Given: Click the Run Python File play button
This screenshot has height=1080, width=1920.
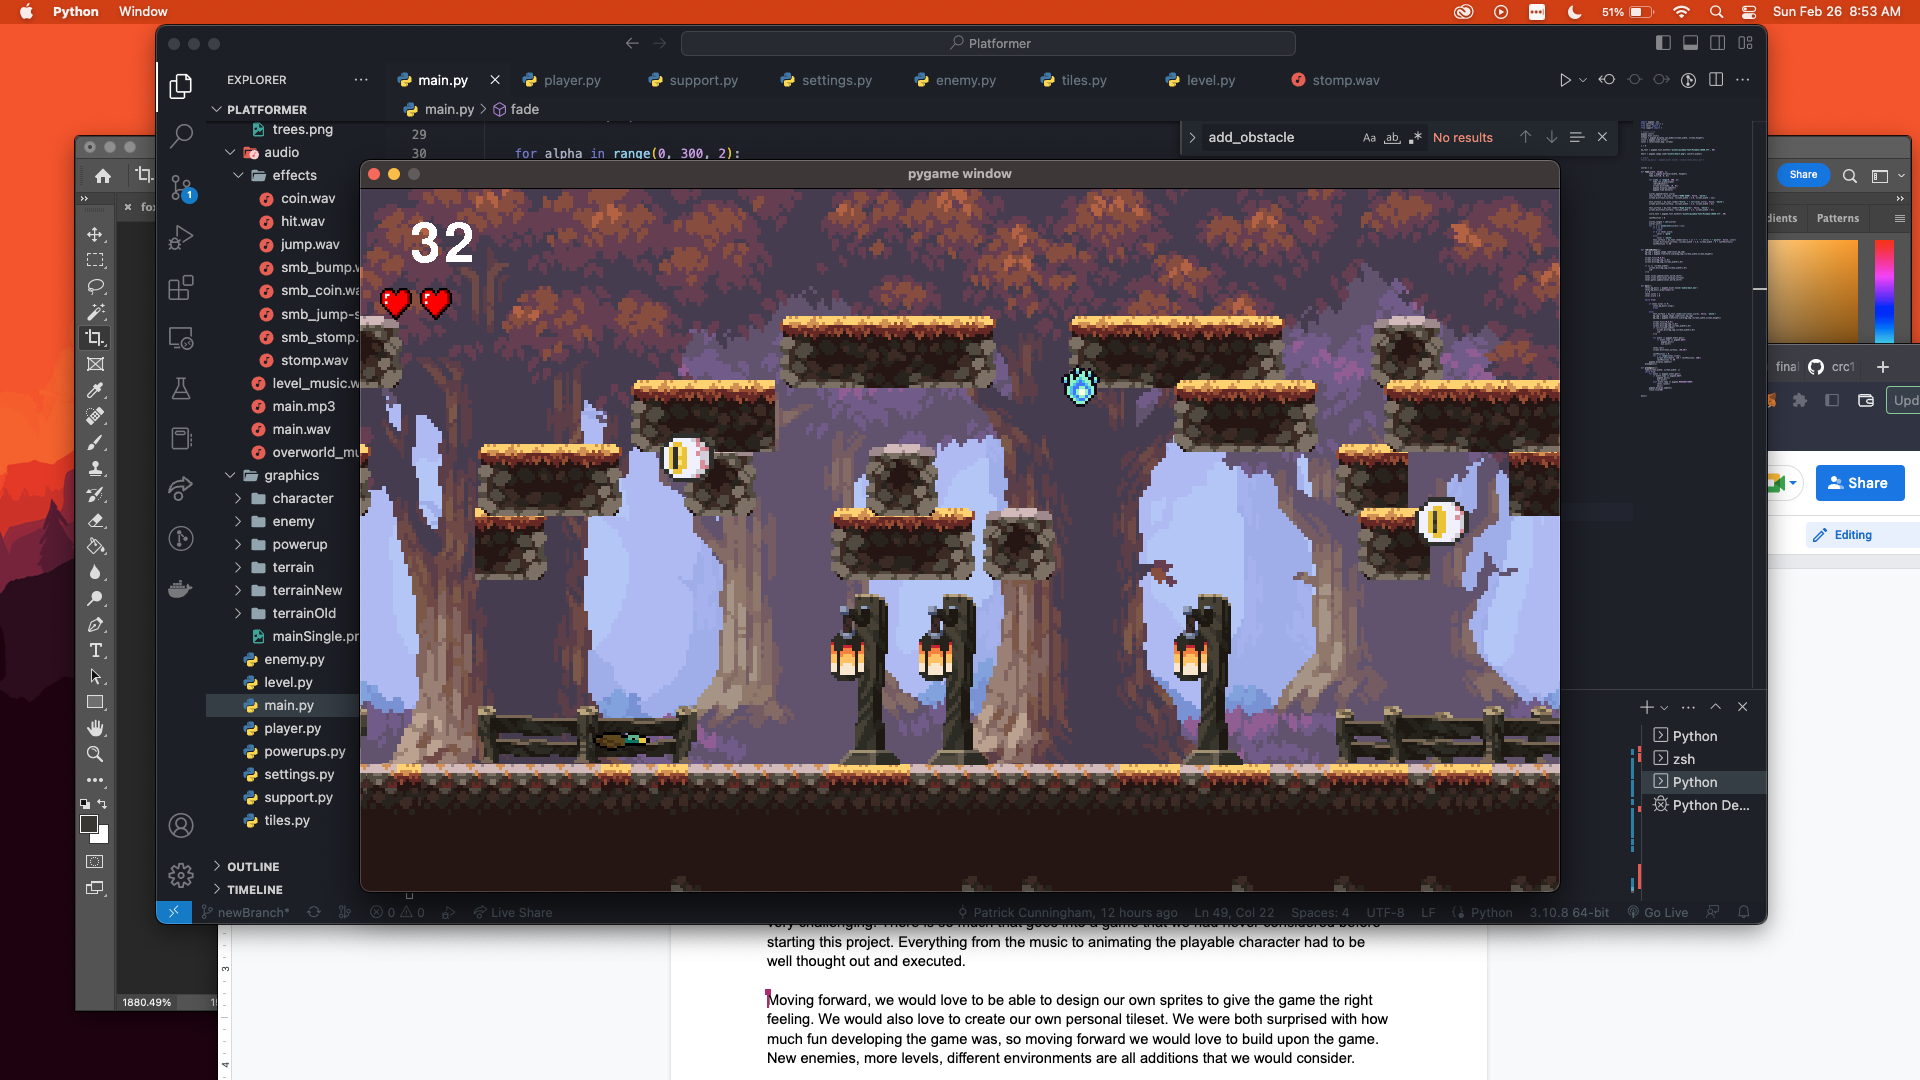Looking at the screenshot, I should pos(1565,80).
